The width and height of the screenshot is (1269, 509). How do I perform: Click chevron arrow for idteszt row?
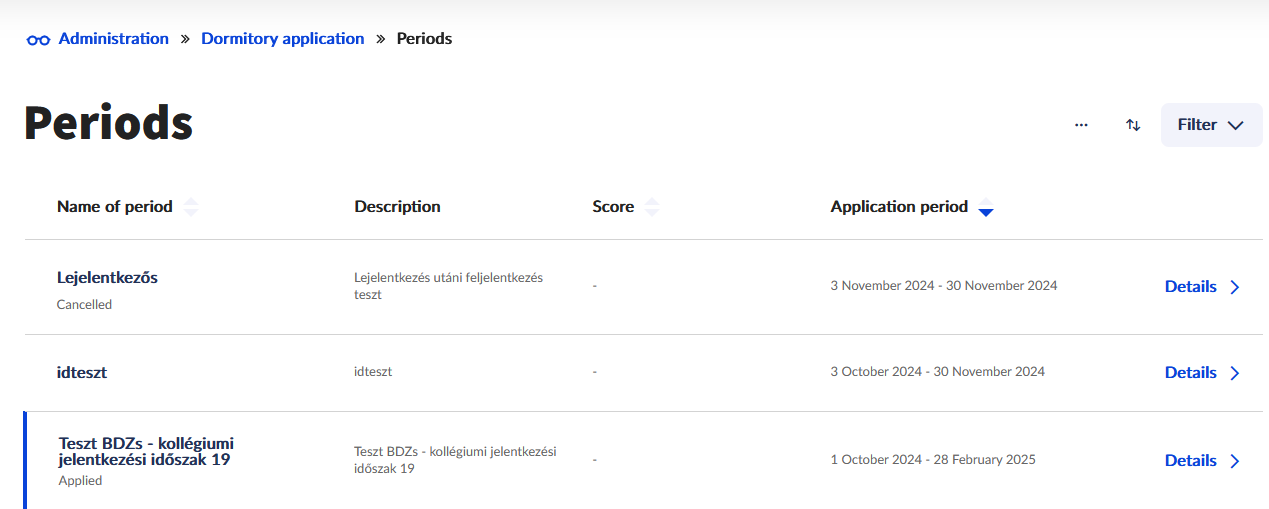click(x=1235, y=373)
